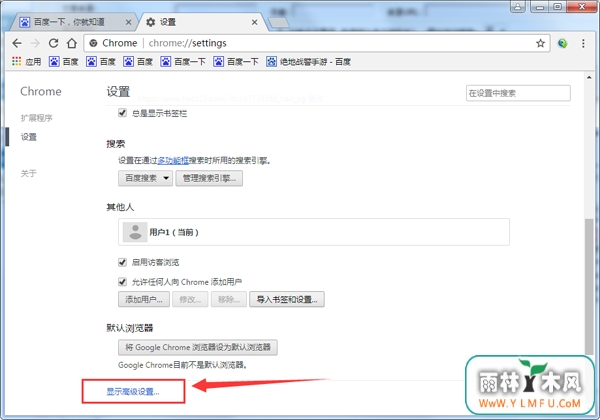Toggle 启用访客浏览 checkbox

coord(122,262)
